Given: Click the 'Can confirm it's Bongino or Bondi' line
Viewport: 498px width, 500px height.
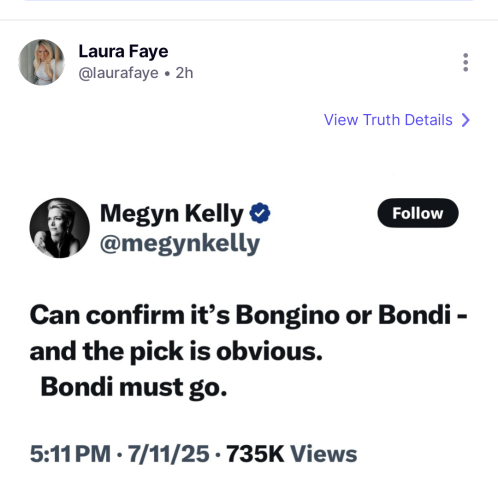Looking at the screenshot, I should 248,315.
